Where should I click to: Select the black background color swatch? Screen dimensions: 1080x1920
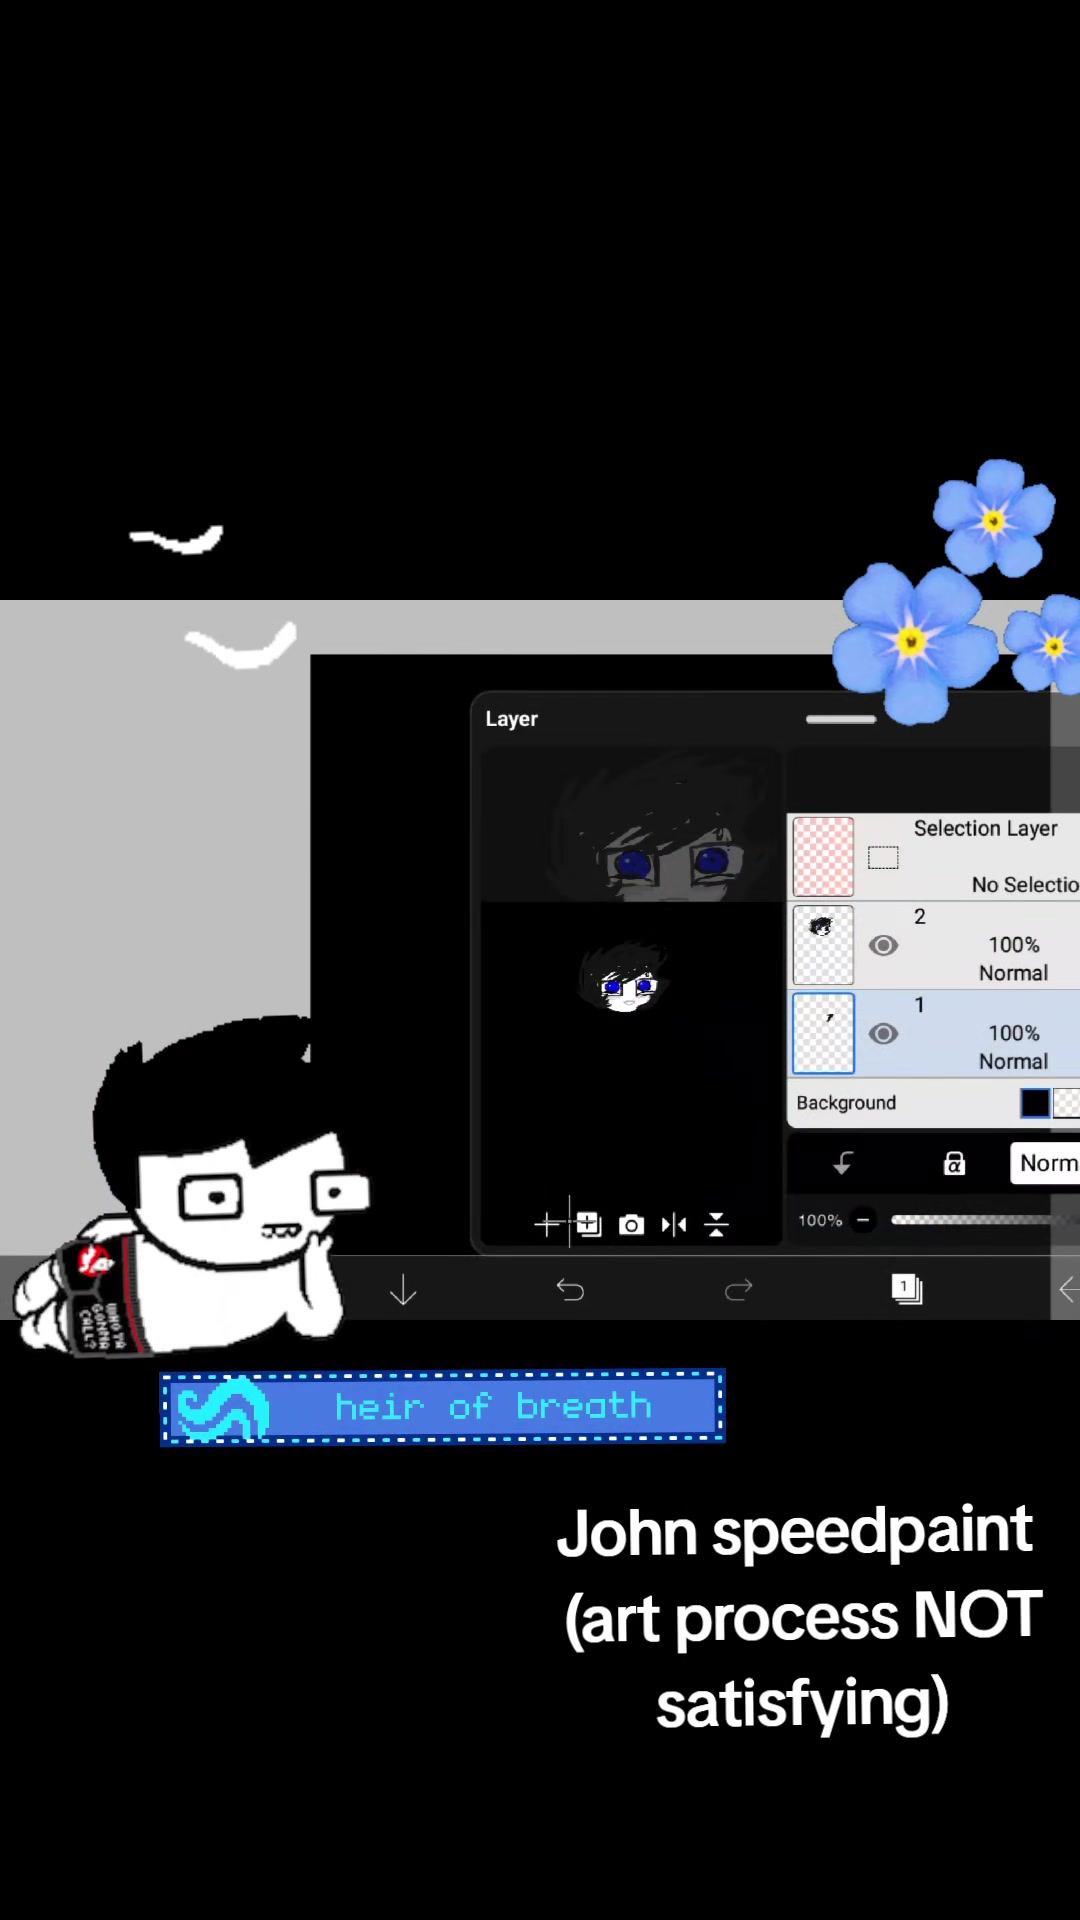[x=1035, y=1103]
